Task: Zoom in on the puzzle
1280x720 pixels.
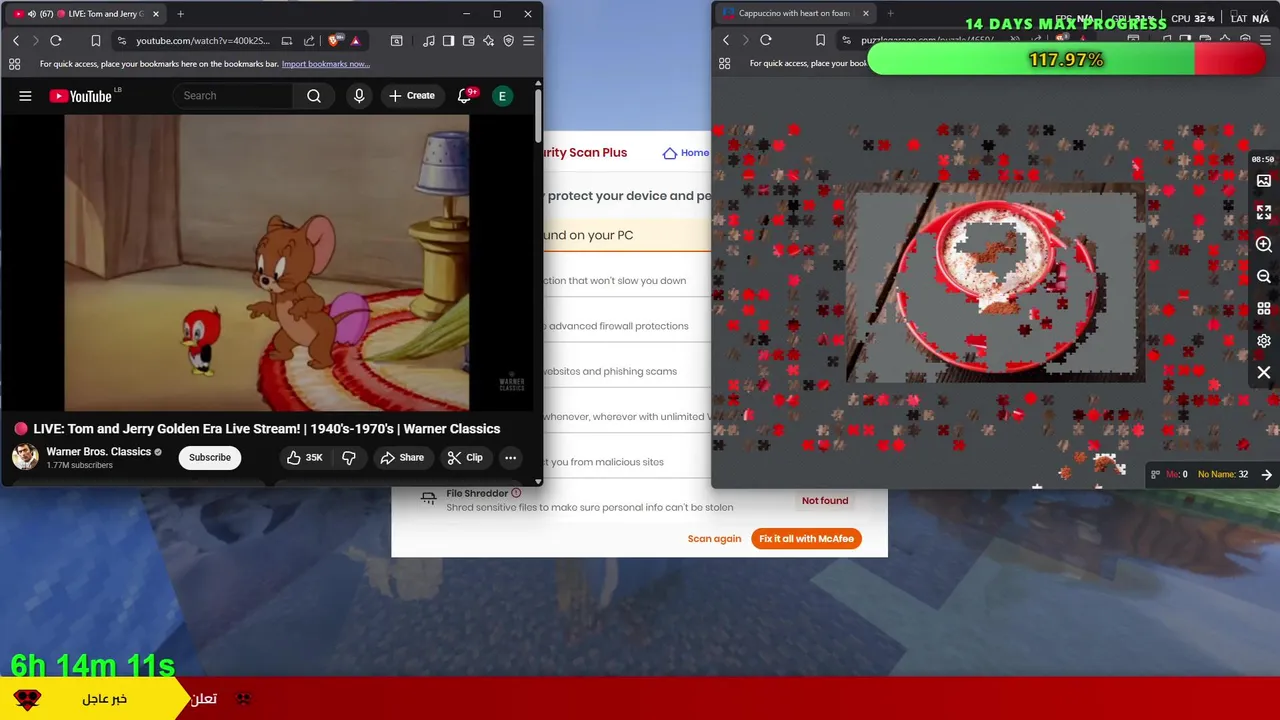Action: click(x=1264, y=245)
